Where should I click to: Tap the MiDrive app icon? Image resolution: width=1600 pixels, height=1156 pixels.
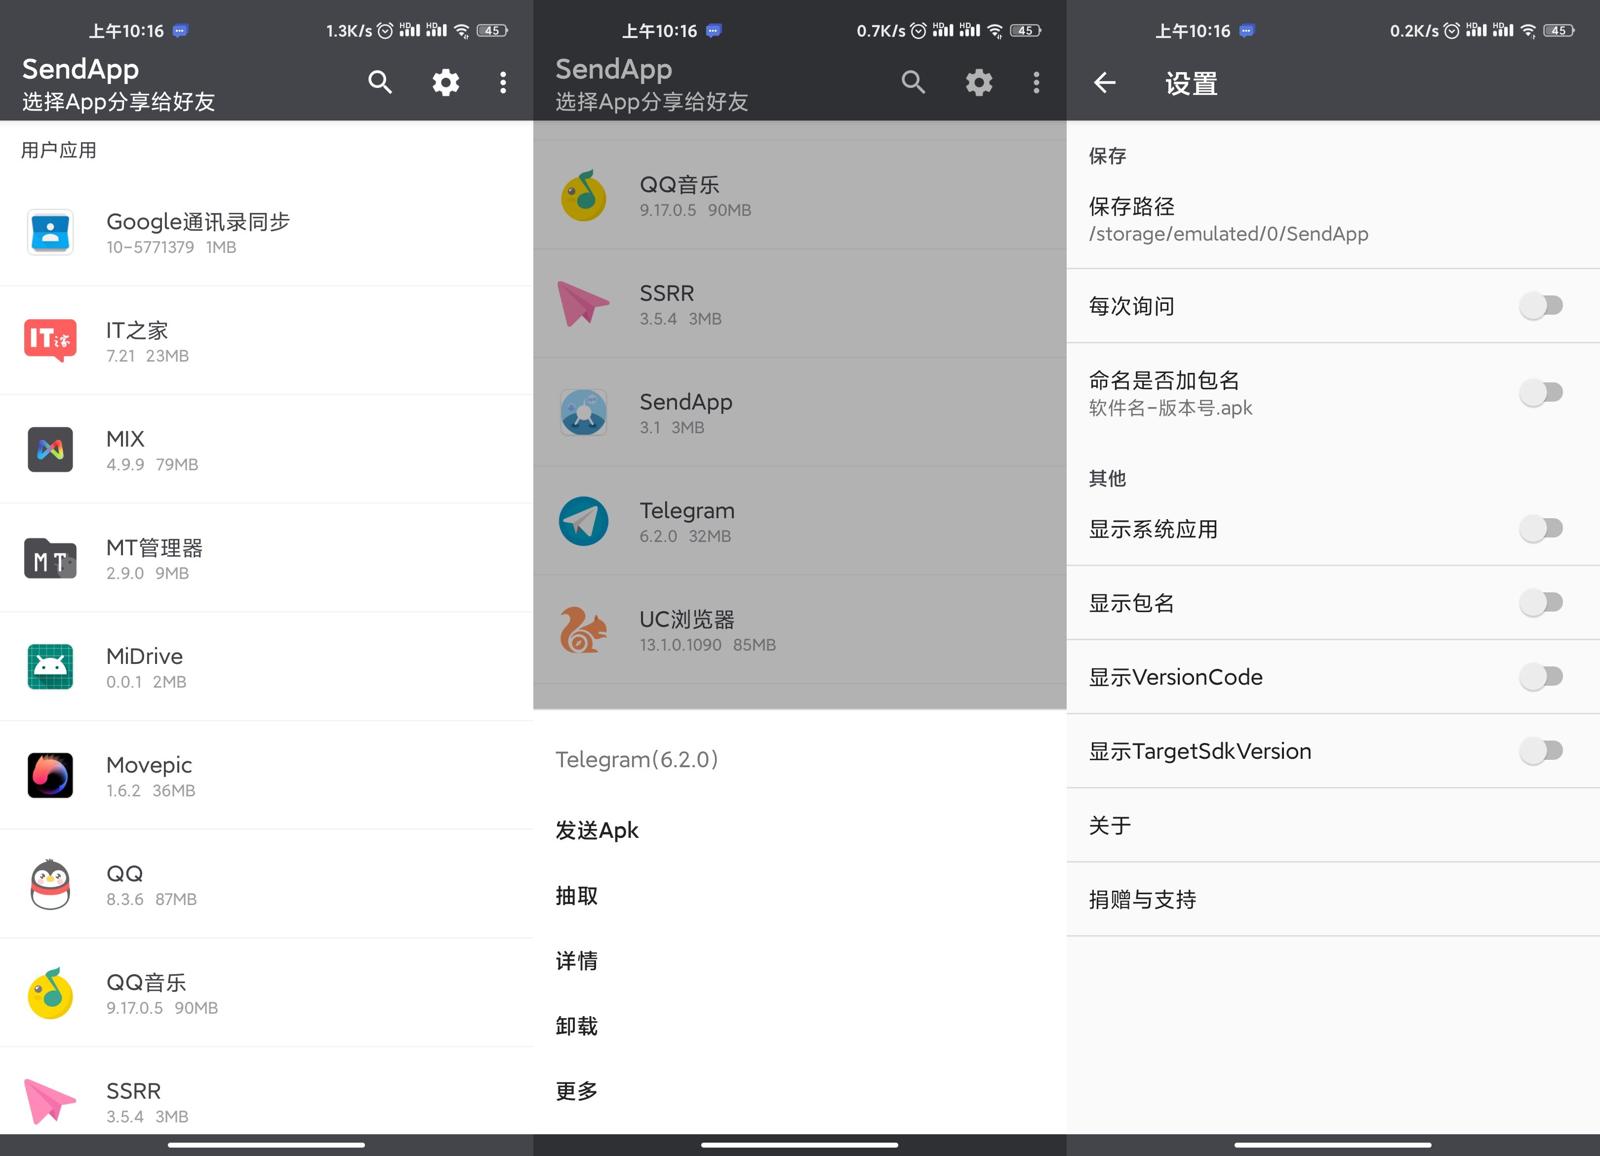(50, 667)
